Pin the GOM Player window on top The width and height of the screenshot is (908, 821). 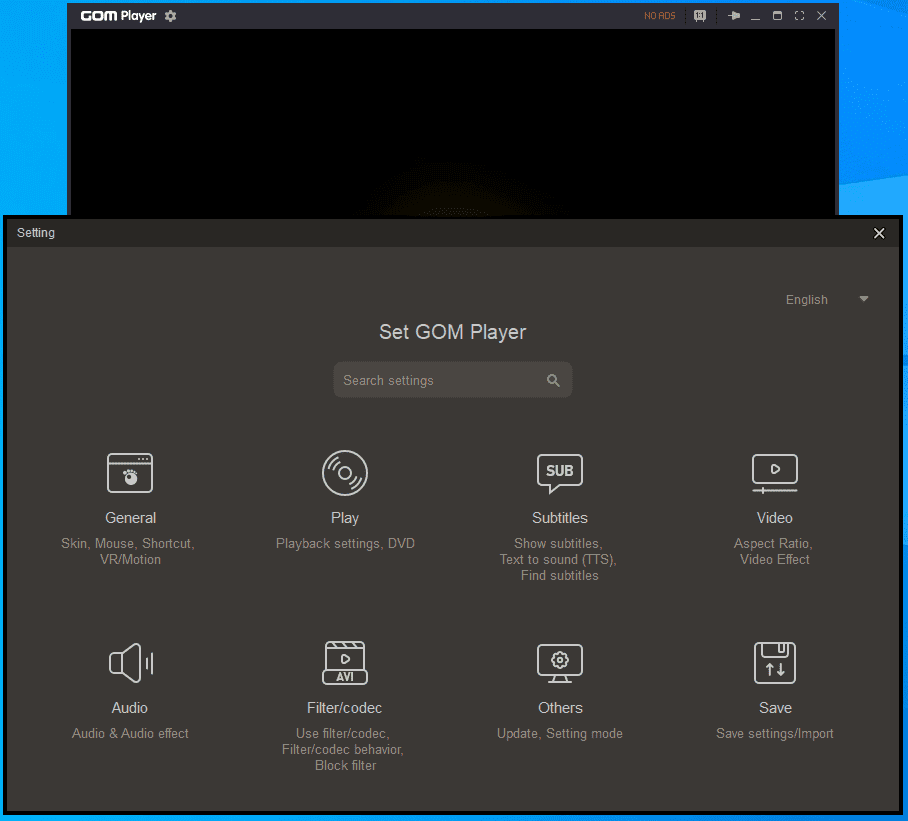(734, 16)
